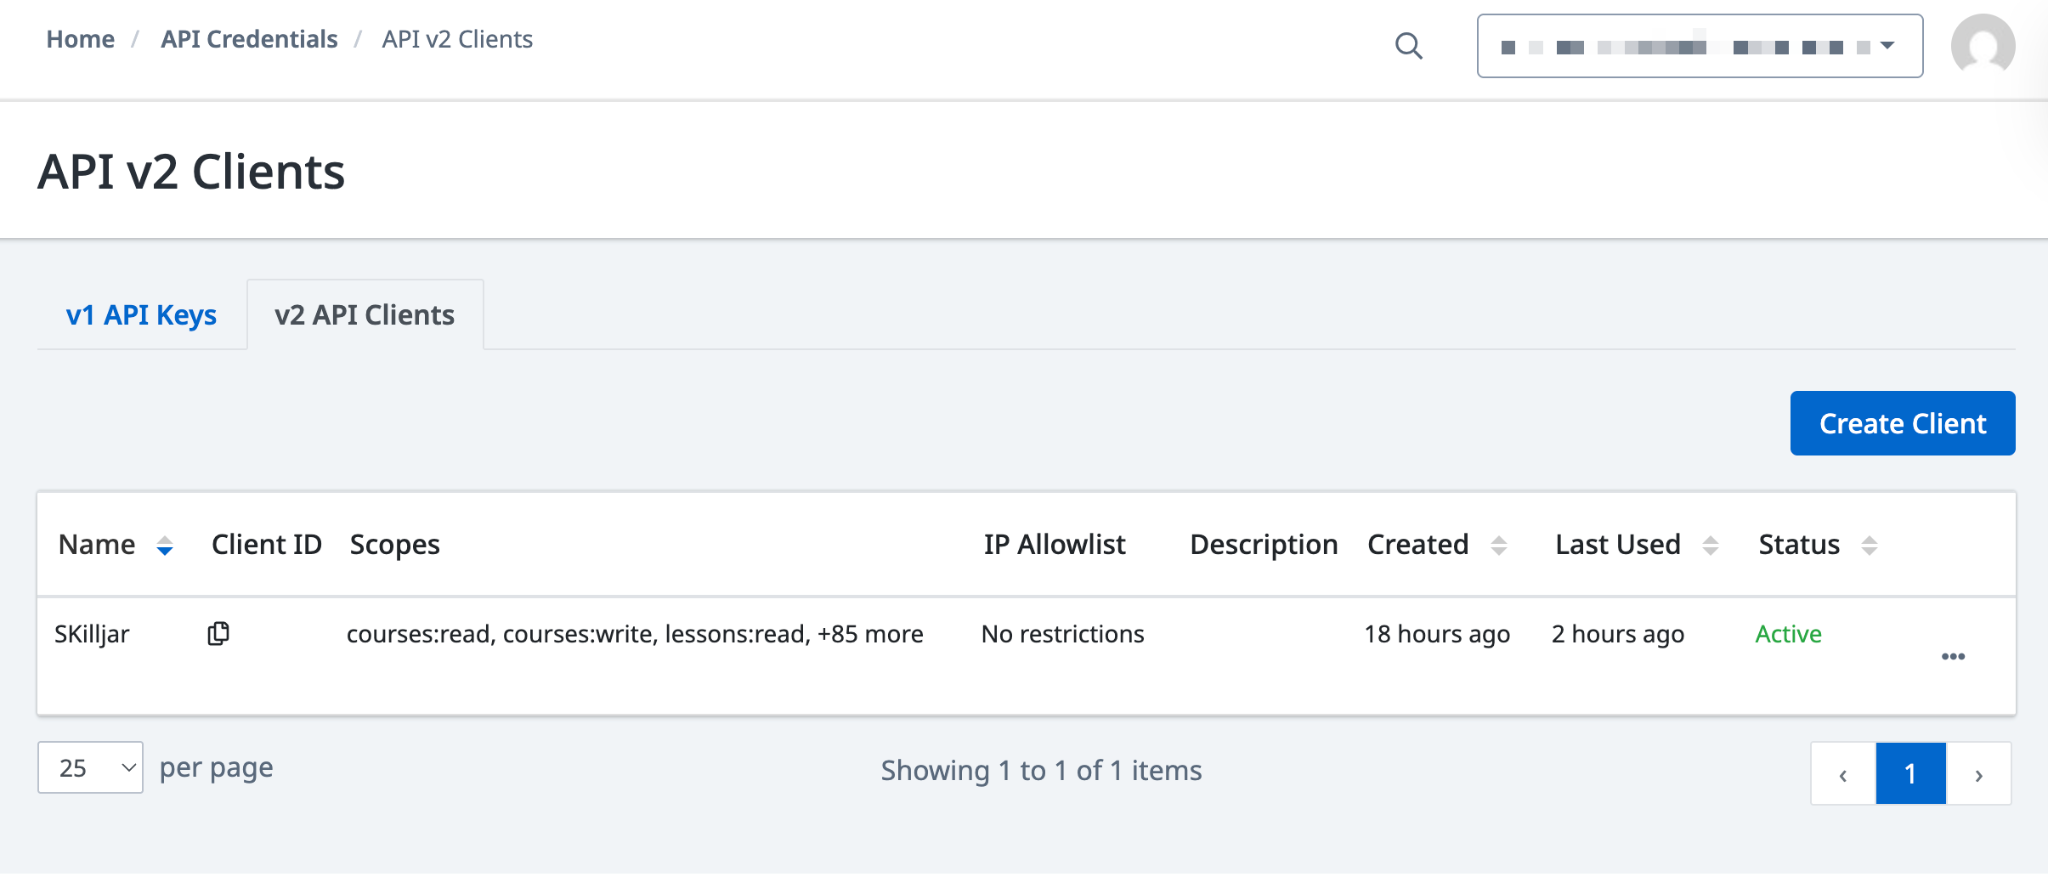2048x874 pixels.
Task: Expand the blurred account selector dropdown
Action: pyautogui.click(x=1700, y=46)
